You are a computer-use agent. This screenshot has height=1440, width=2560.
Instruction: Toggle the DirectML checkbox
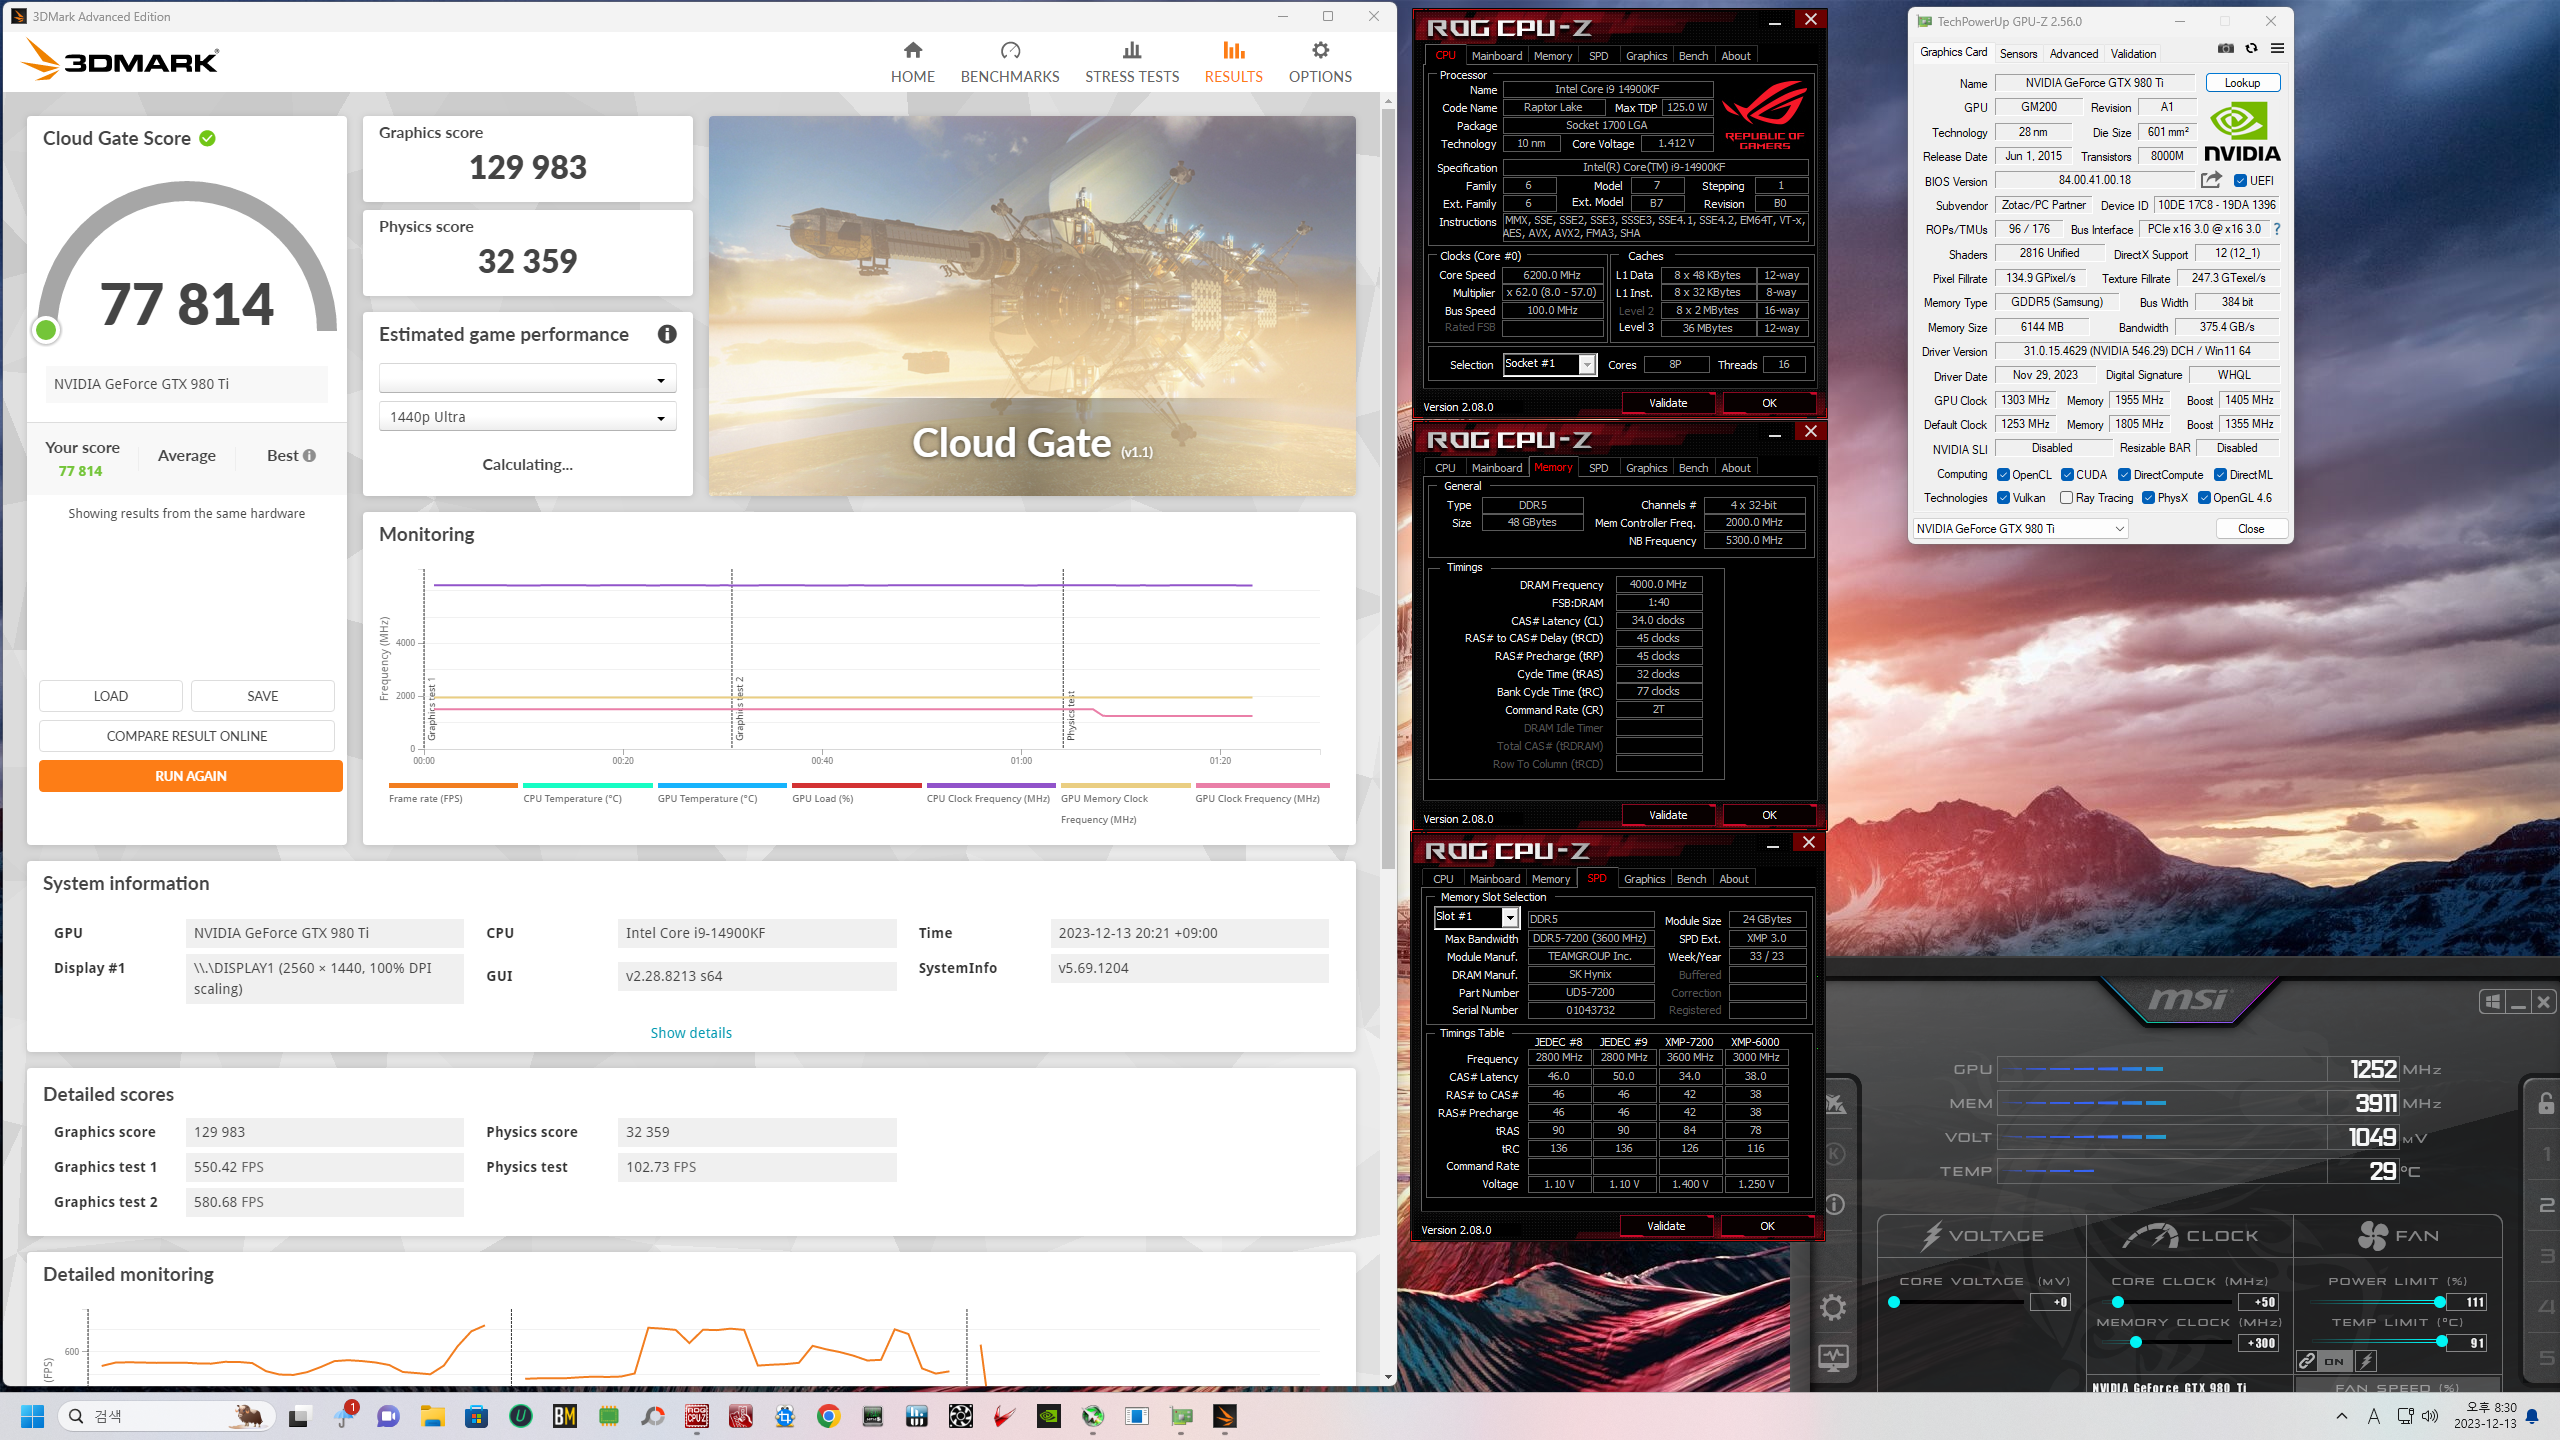point(2220,475)
